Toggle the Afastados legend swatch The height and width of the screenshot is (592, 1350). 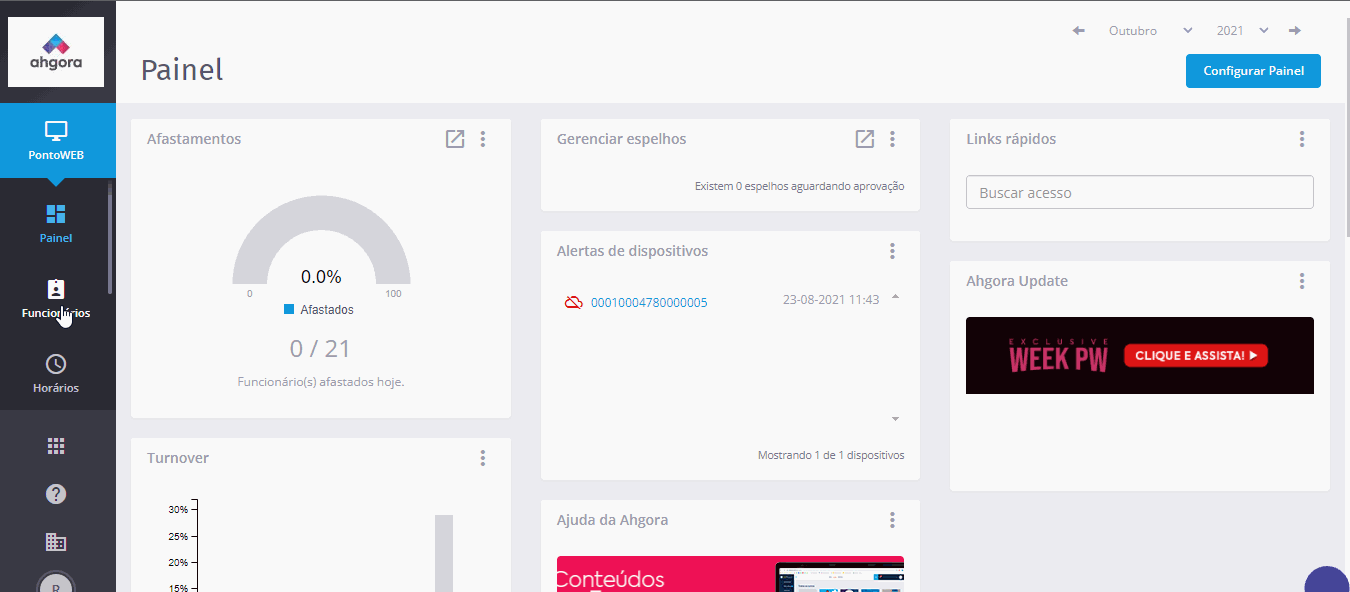289,310
